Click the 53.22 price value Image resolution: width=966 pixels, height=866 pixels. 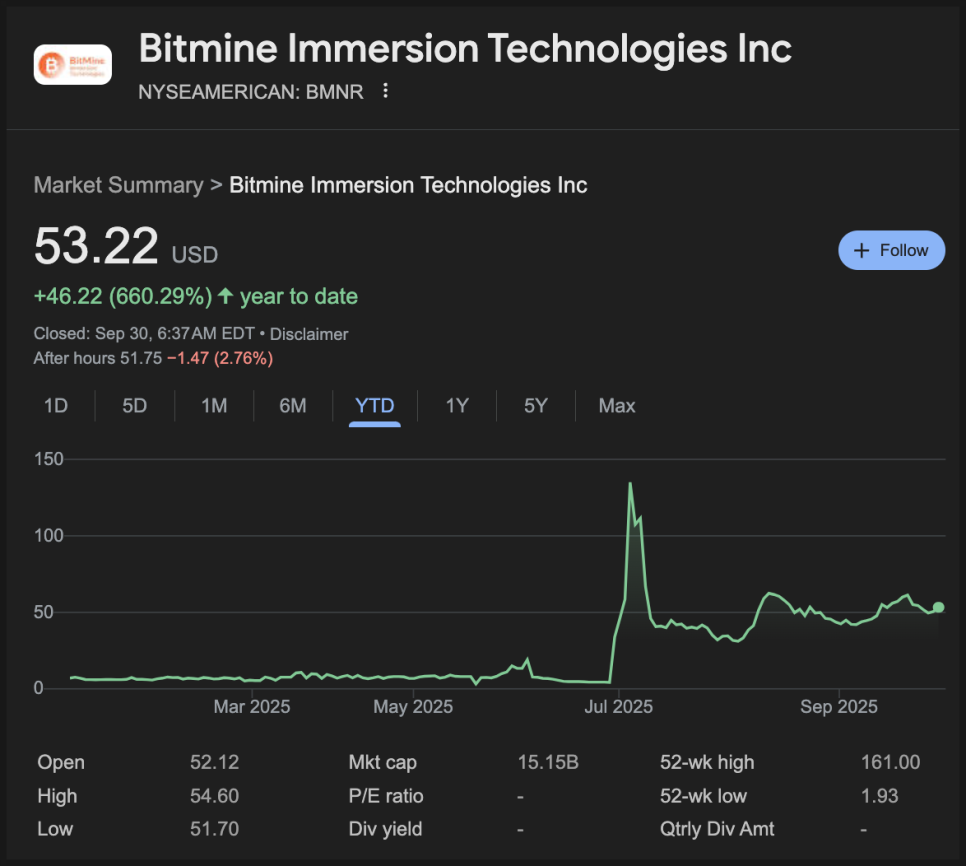pos(96,246)
